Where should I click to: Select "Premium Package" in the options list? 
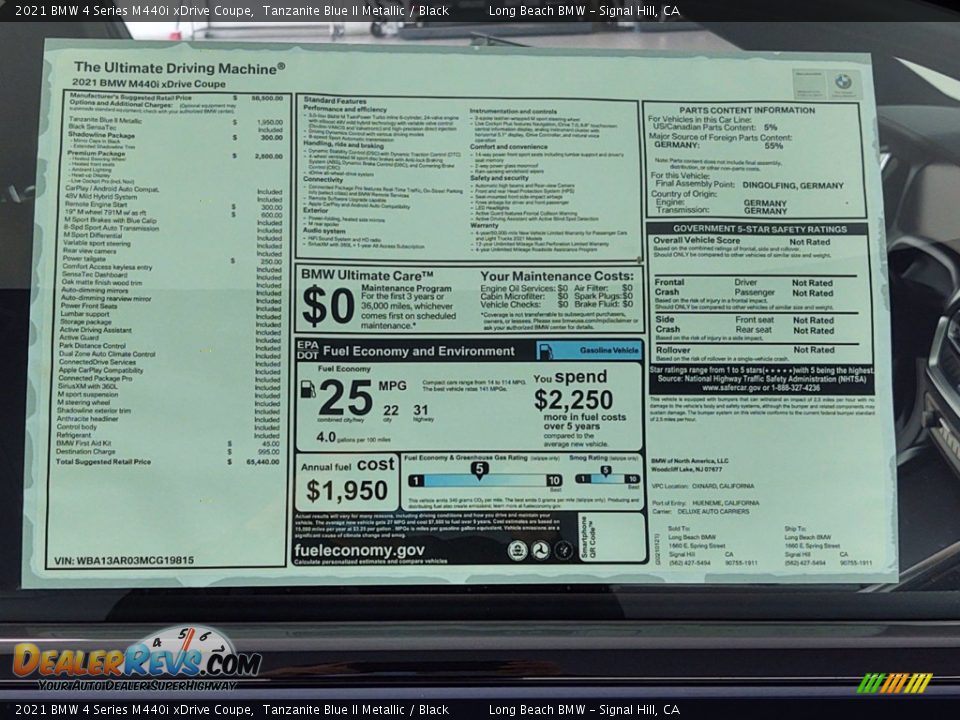96,153
